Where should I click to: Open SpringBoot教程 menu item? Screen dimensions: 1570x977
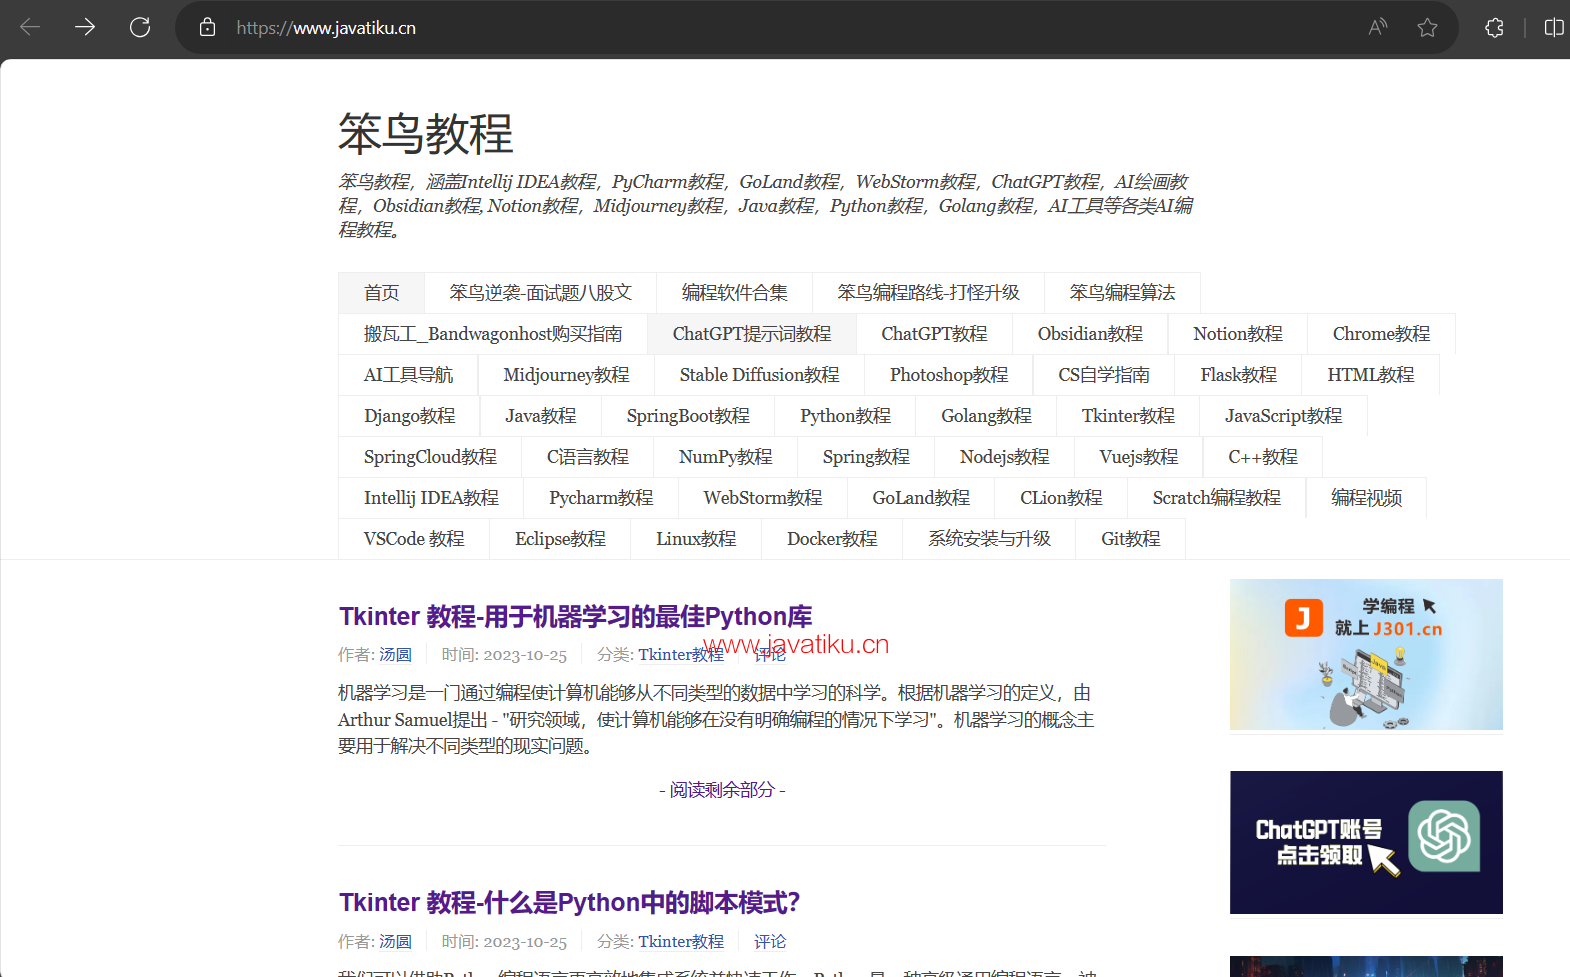[688, 416]
